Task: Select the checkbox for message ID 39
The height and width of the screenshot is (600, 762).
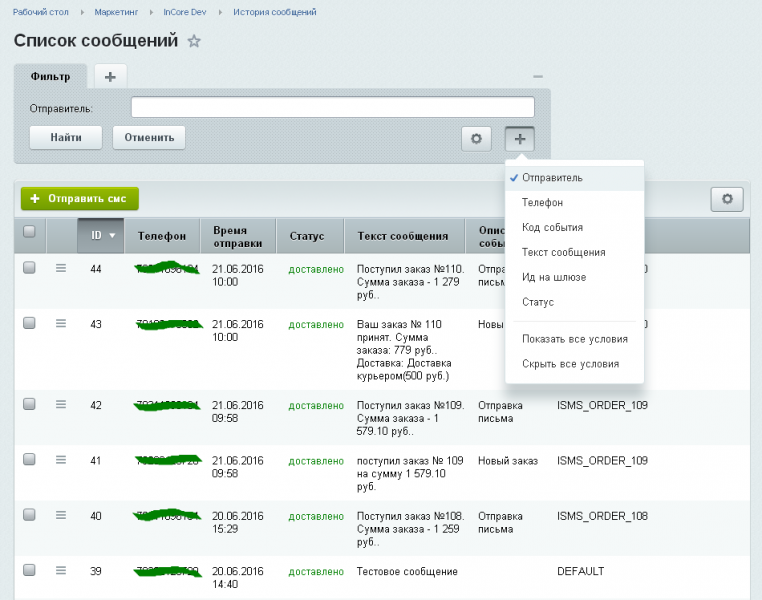Action: point(29,570)
